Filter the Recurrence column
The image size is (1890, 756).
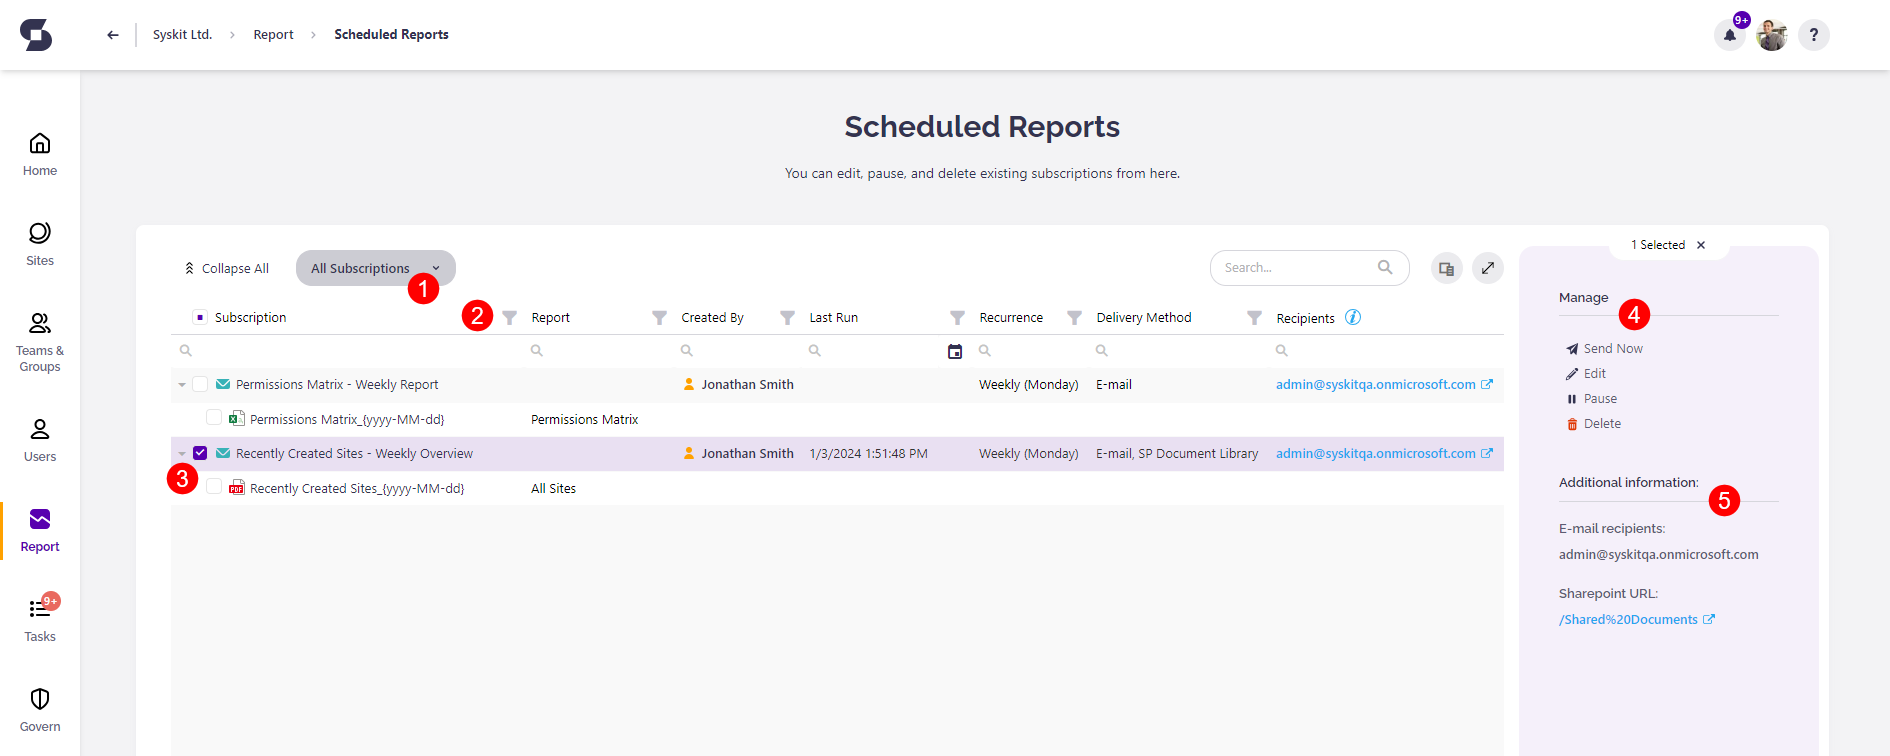click(x=1074, y=318)
